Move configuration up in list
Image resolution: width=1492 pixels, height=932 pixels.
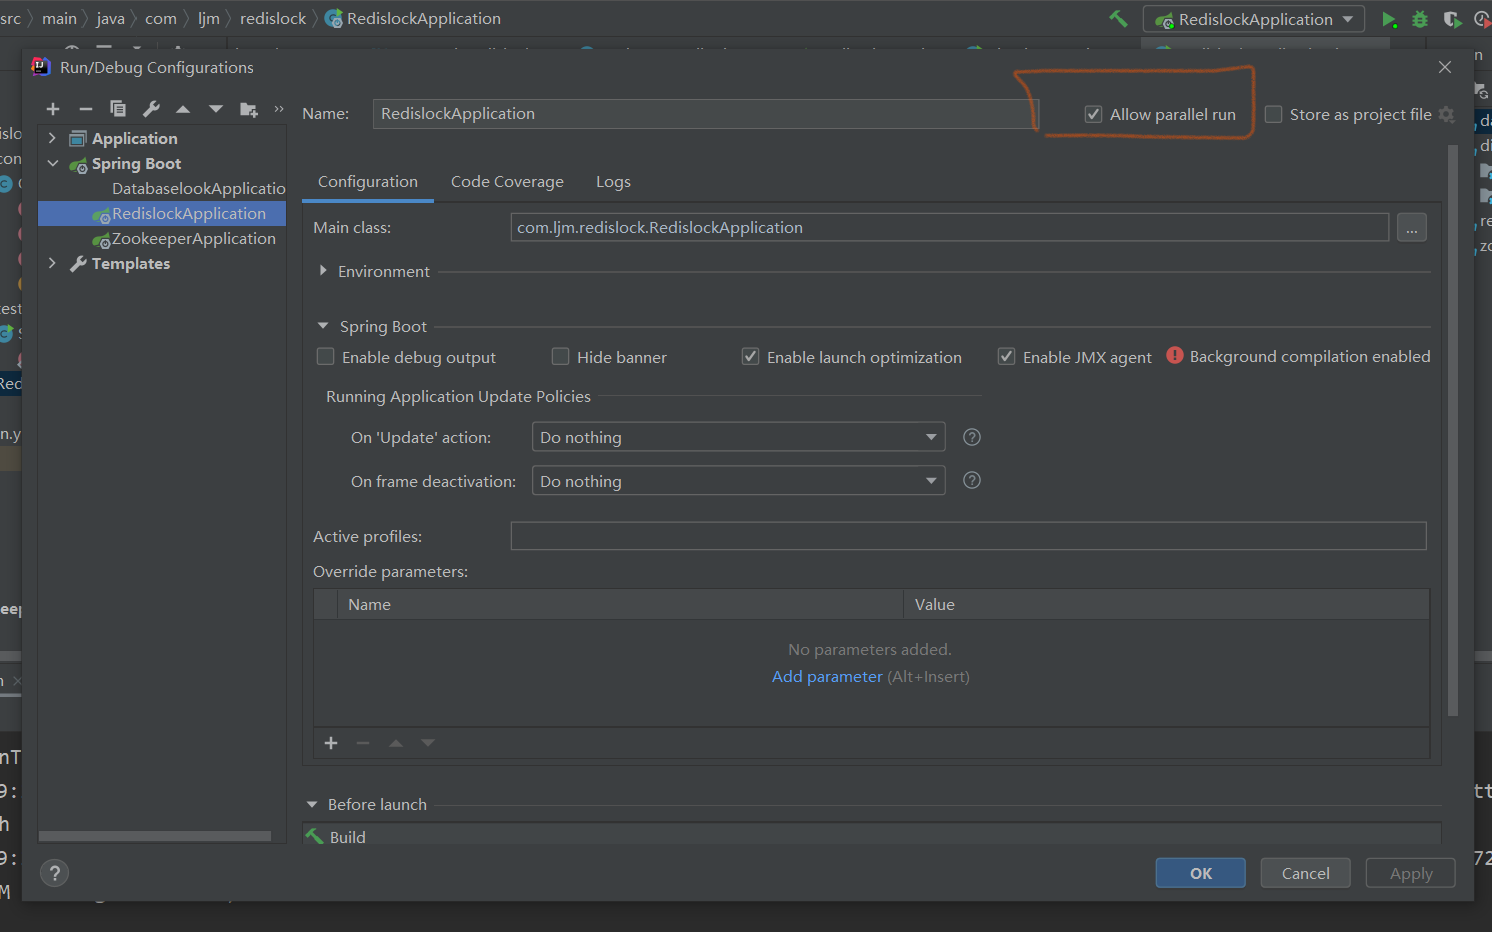point(183,109)
